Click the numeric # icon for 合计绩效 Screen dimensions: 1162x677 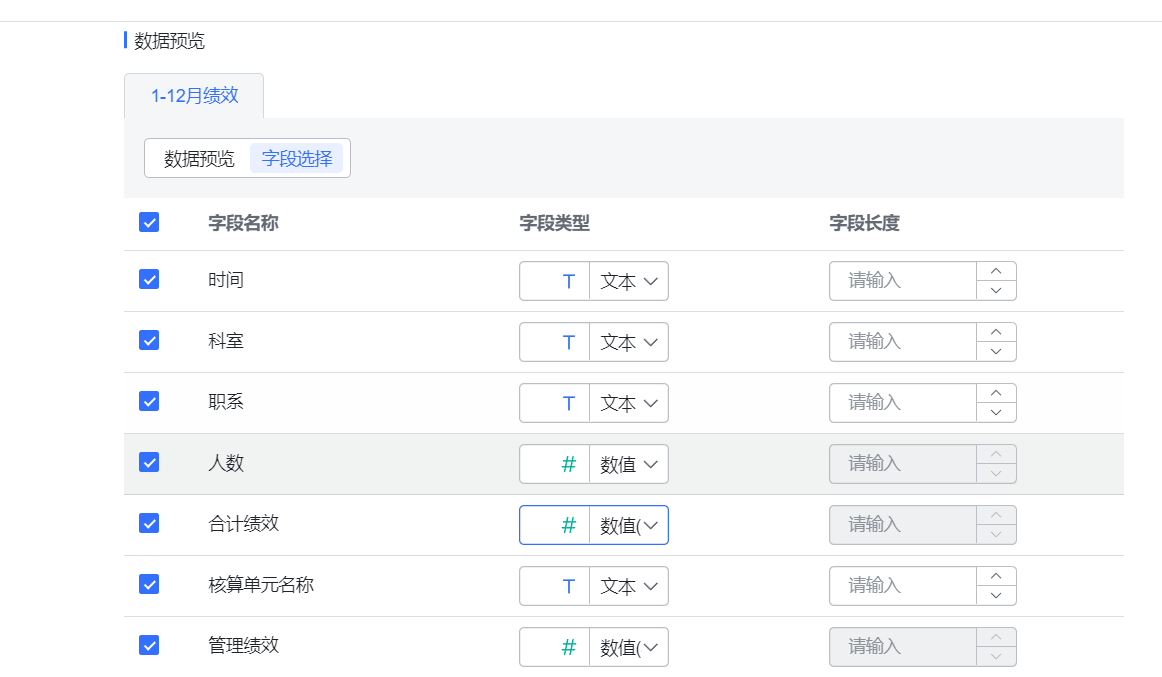tap(568, 525)
